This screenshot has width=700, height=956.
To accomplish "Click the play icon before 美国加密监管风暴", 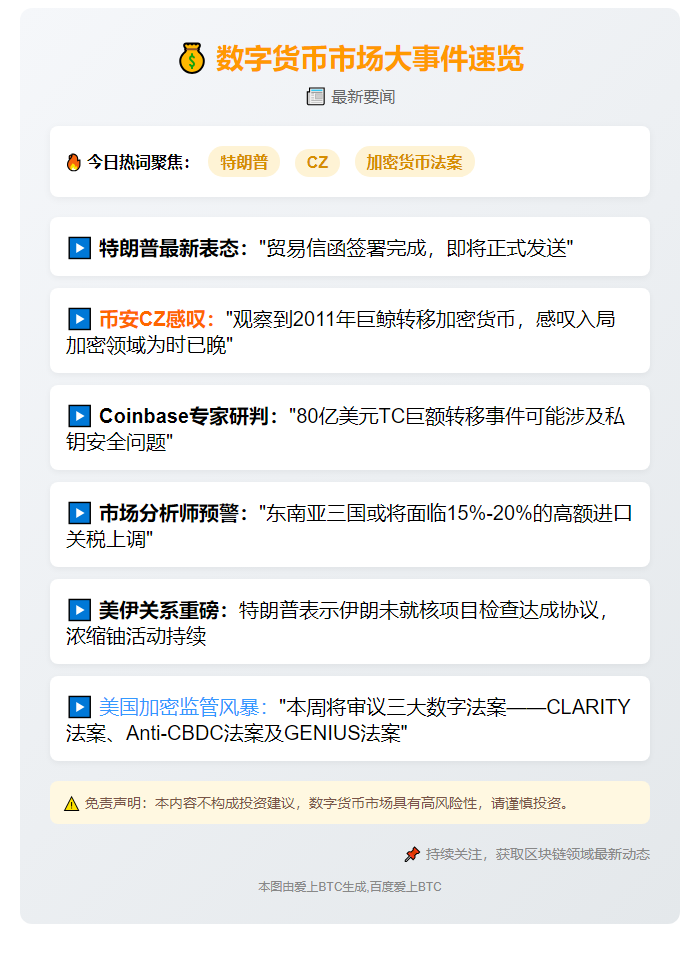I will pos(79,707).
